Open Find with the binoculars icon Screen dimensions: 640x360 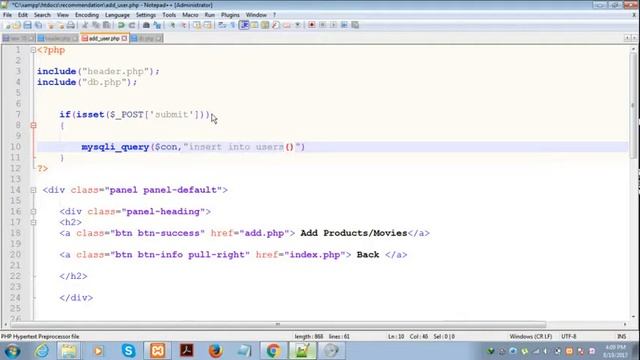point(146,25)
